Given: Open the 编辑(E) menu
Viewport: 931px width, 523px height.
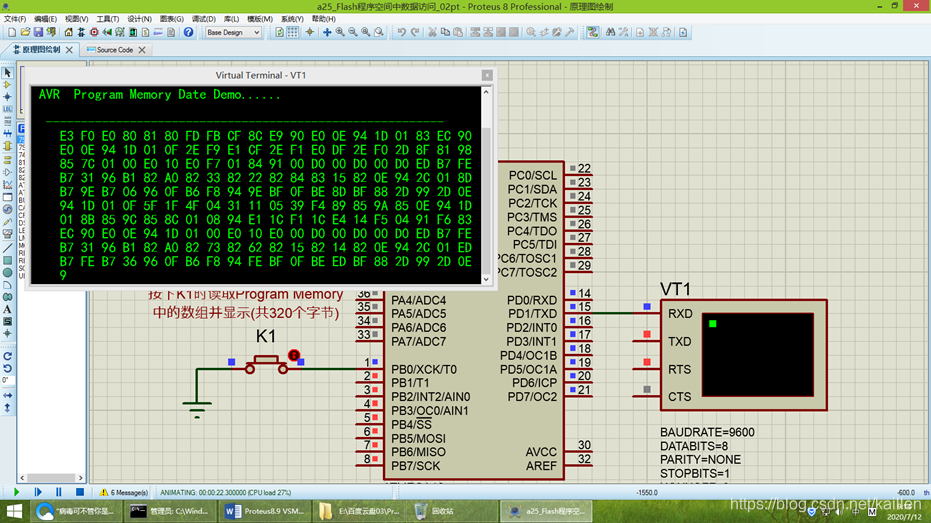Looking at the screenshot, I should tap(46, 19).
